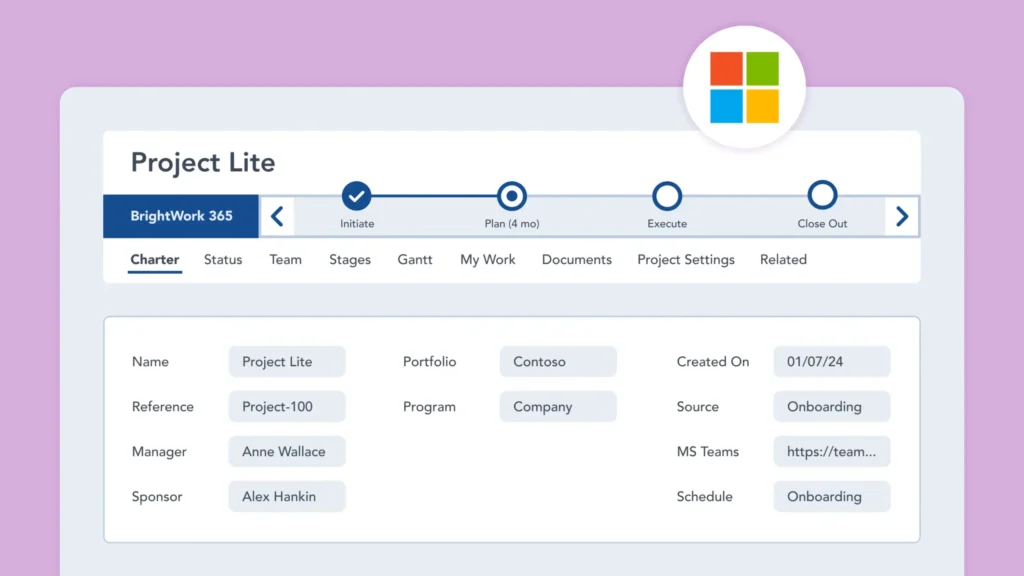Click the BrightWork 365 badge
The image size is (1024, 576).
coord(180,215)
